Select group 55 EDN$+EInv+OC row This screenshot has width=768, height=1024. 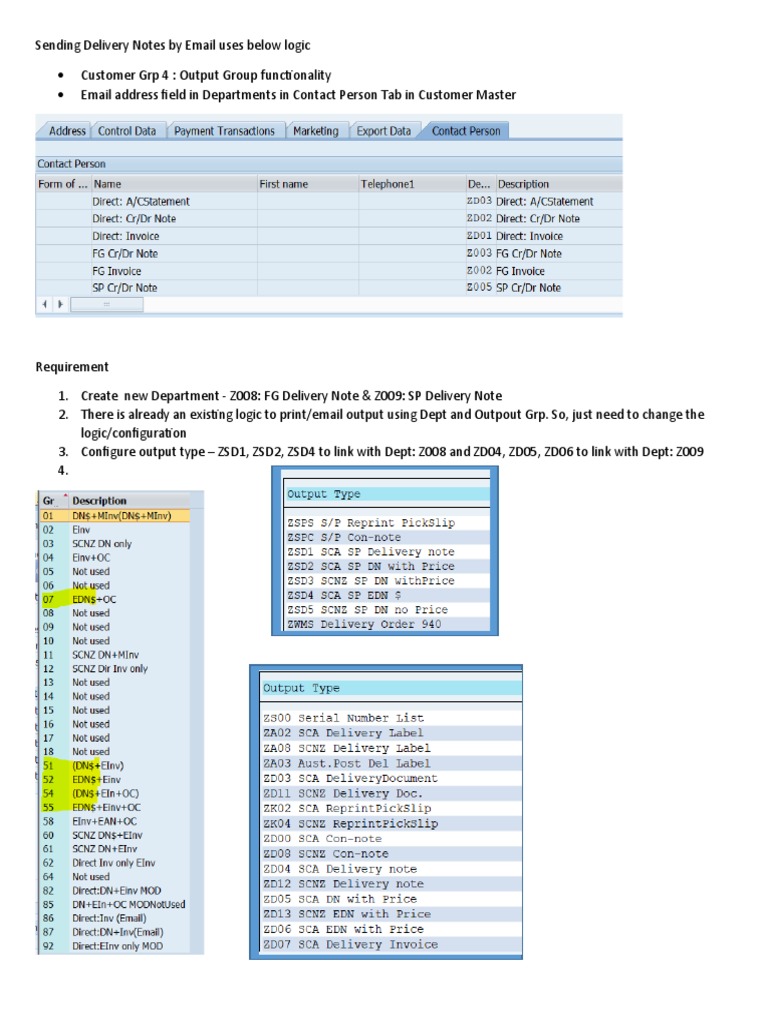[x=114, y=807]
